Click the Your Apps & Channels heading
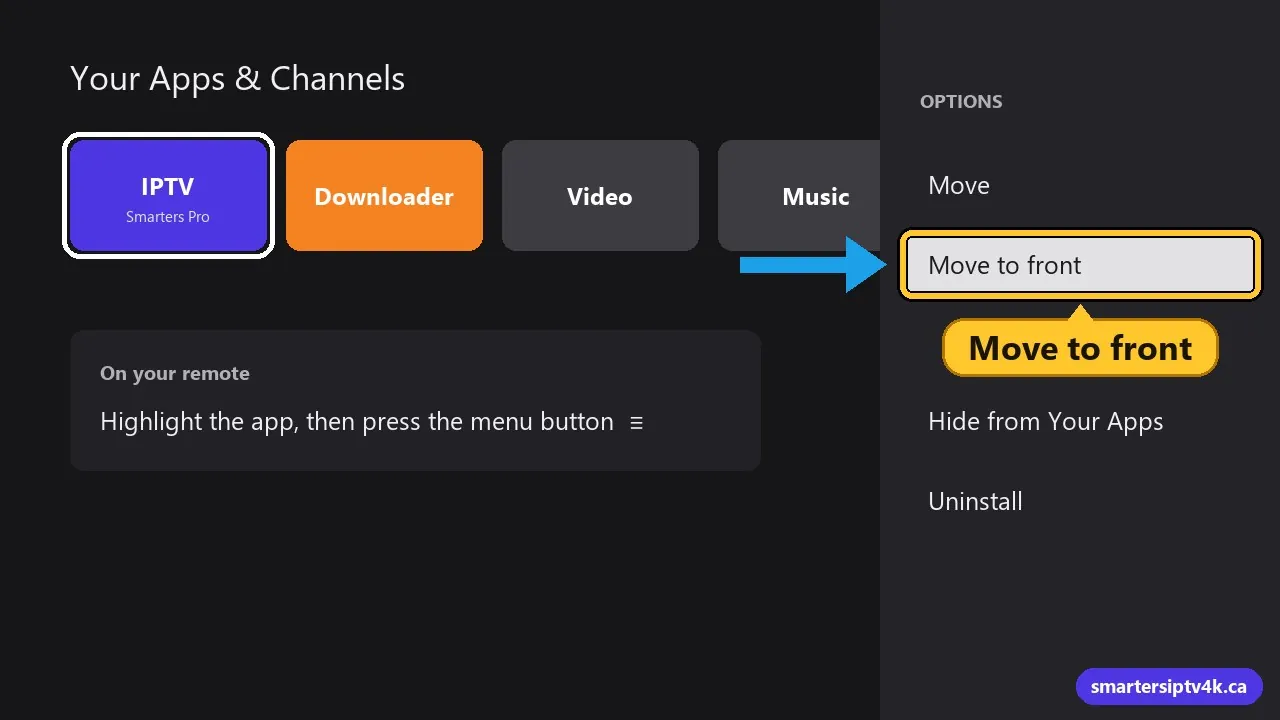 [x=238, y=79]
